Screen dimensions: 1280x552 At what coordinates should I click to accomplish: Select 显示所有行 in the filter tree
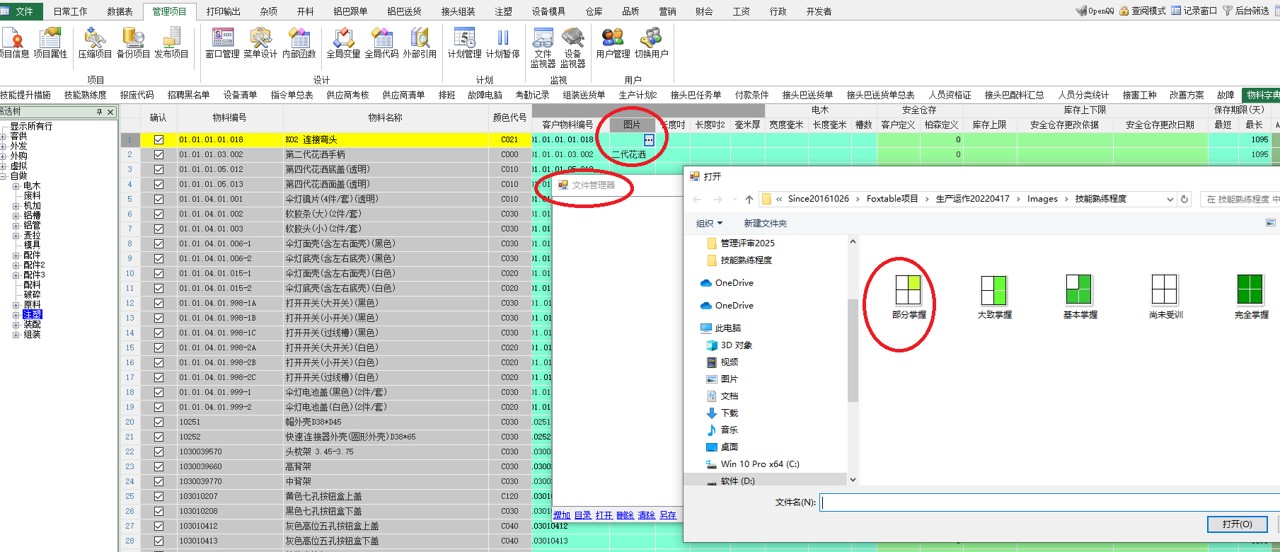pos(31,126)
